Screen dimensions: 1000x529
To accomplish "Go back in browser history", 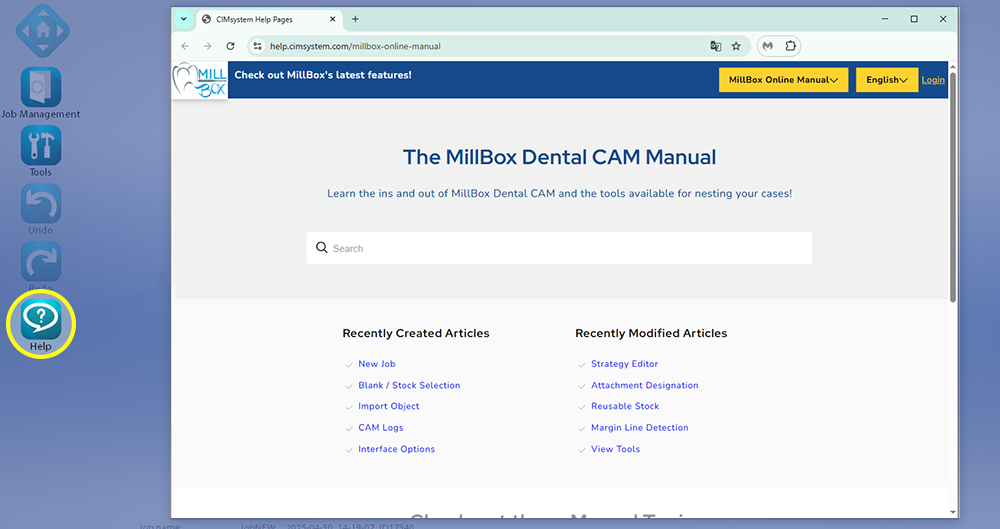I will pos(185,46).
